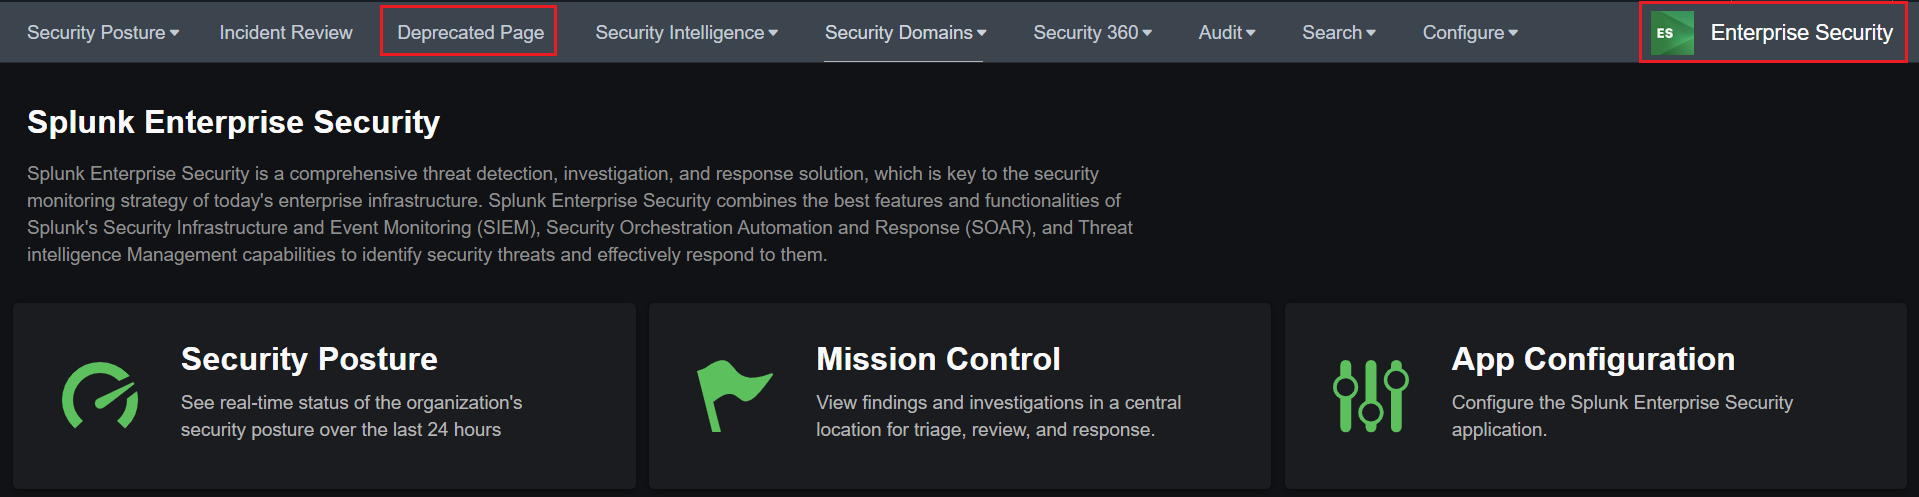Image resolution: width=1919 pixels, height=497 pixels.
Task: Expand the Configure menu
Action: [1469, 33]
